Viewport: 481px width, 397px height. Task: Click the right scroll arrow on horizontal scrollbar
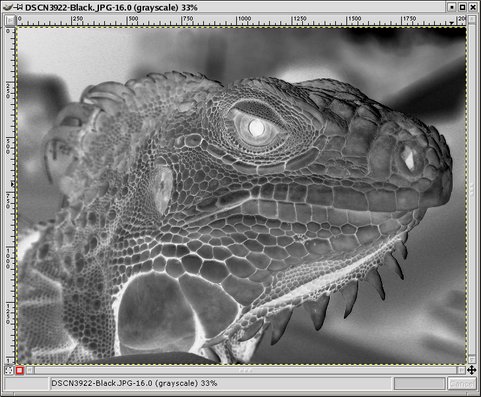coord(461,370)
